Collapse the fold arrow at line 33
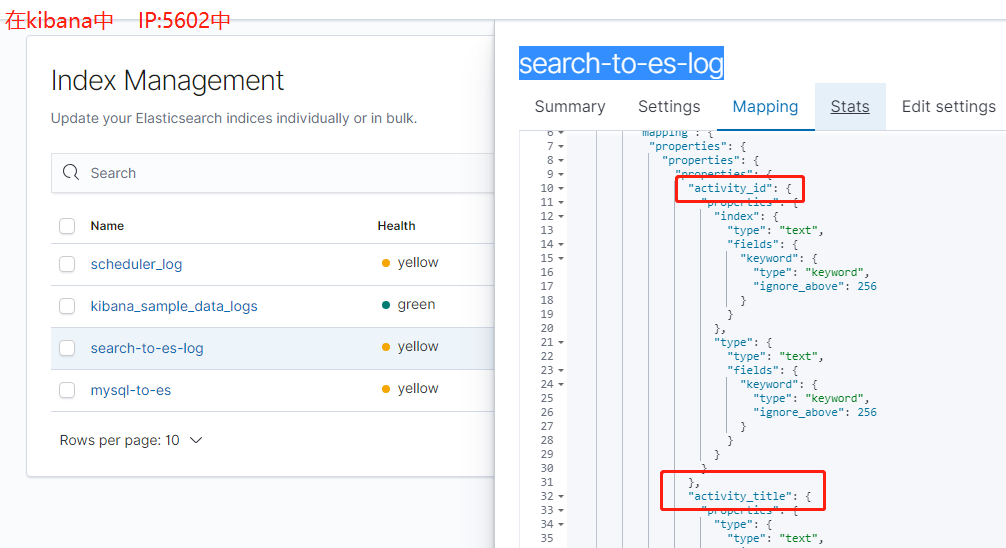 coord(561,511)
